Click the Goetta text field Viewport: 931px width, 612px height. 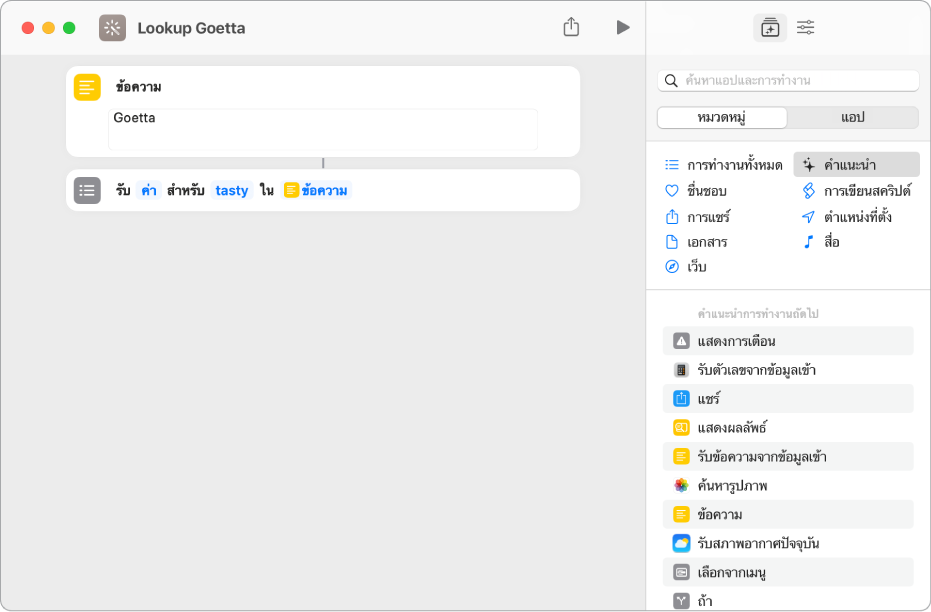323,129
